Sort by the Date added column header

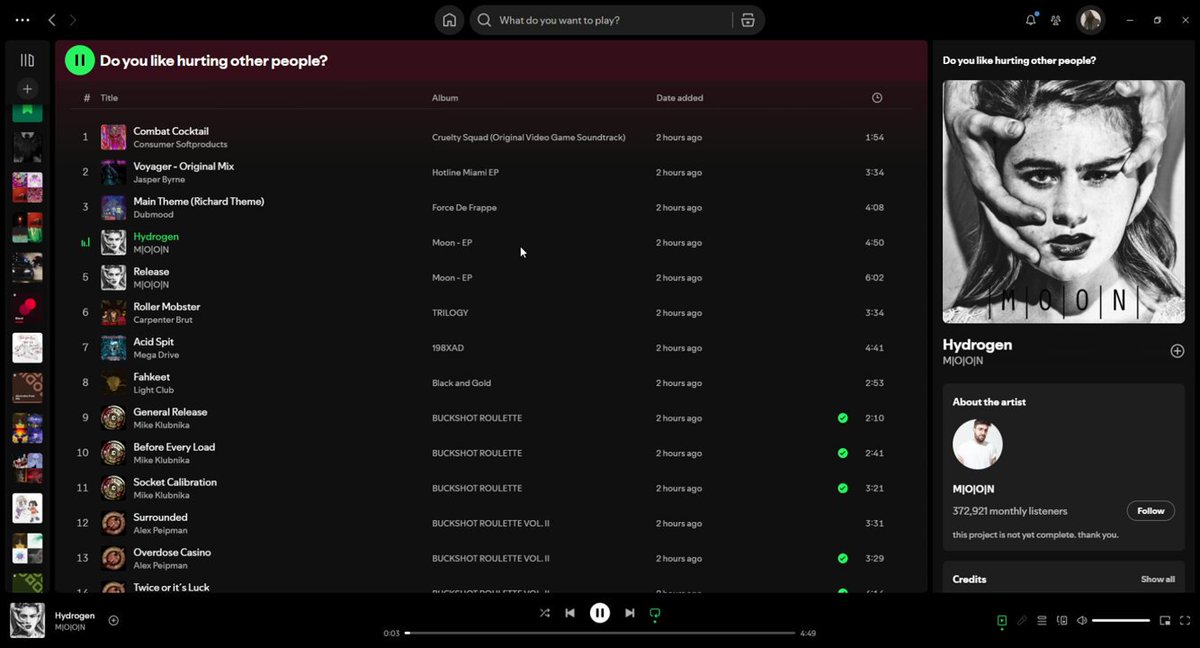point(680,98)
